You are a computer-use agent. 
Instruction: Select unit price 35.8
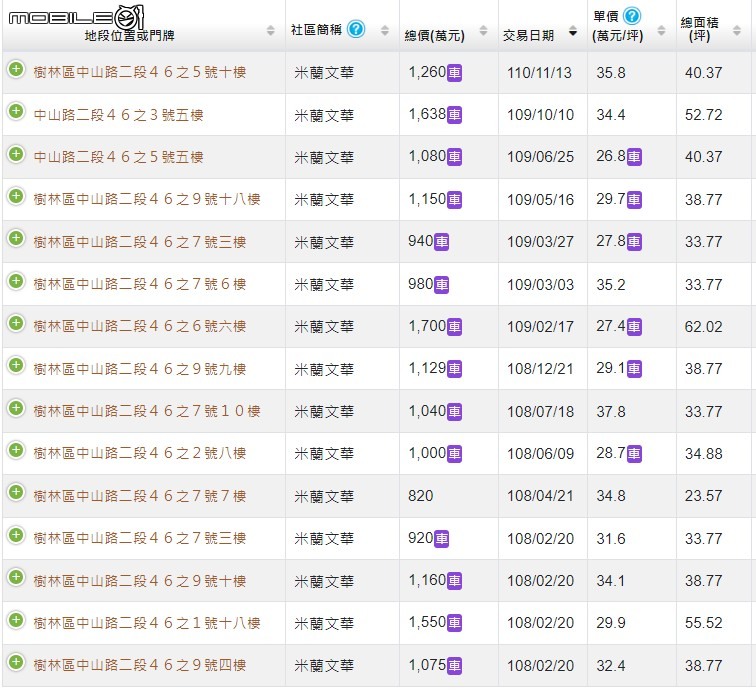point(610,73)
